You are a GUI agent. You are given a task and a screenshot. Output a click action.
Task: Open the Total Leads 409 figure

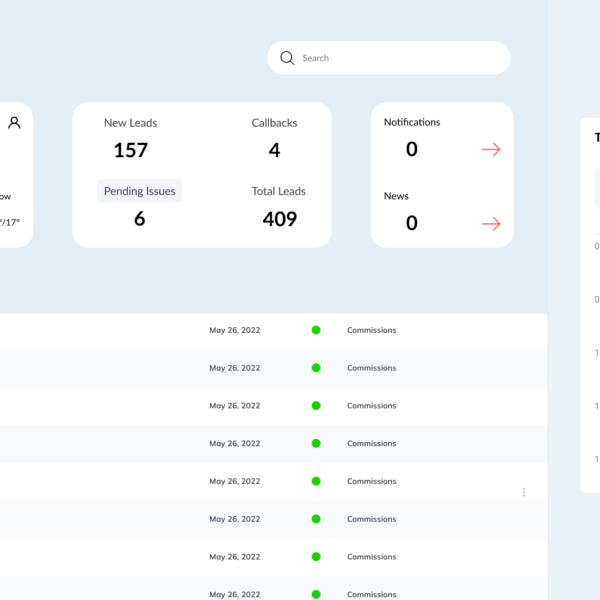[279, 219]
